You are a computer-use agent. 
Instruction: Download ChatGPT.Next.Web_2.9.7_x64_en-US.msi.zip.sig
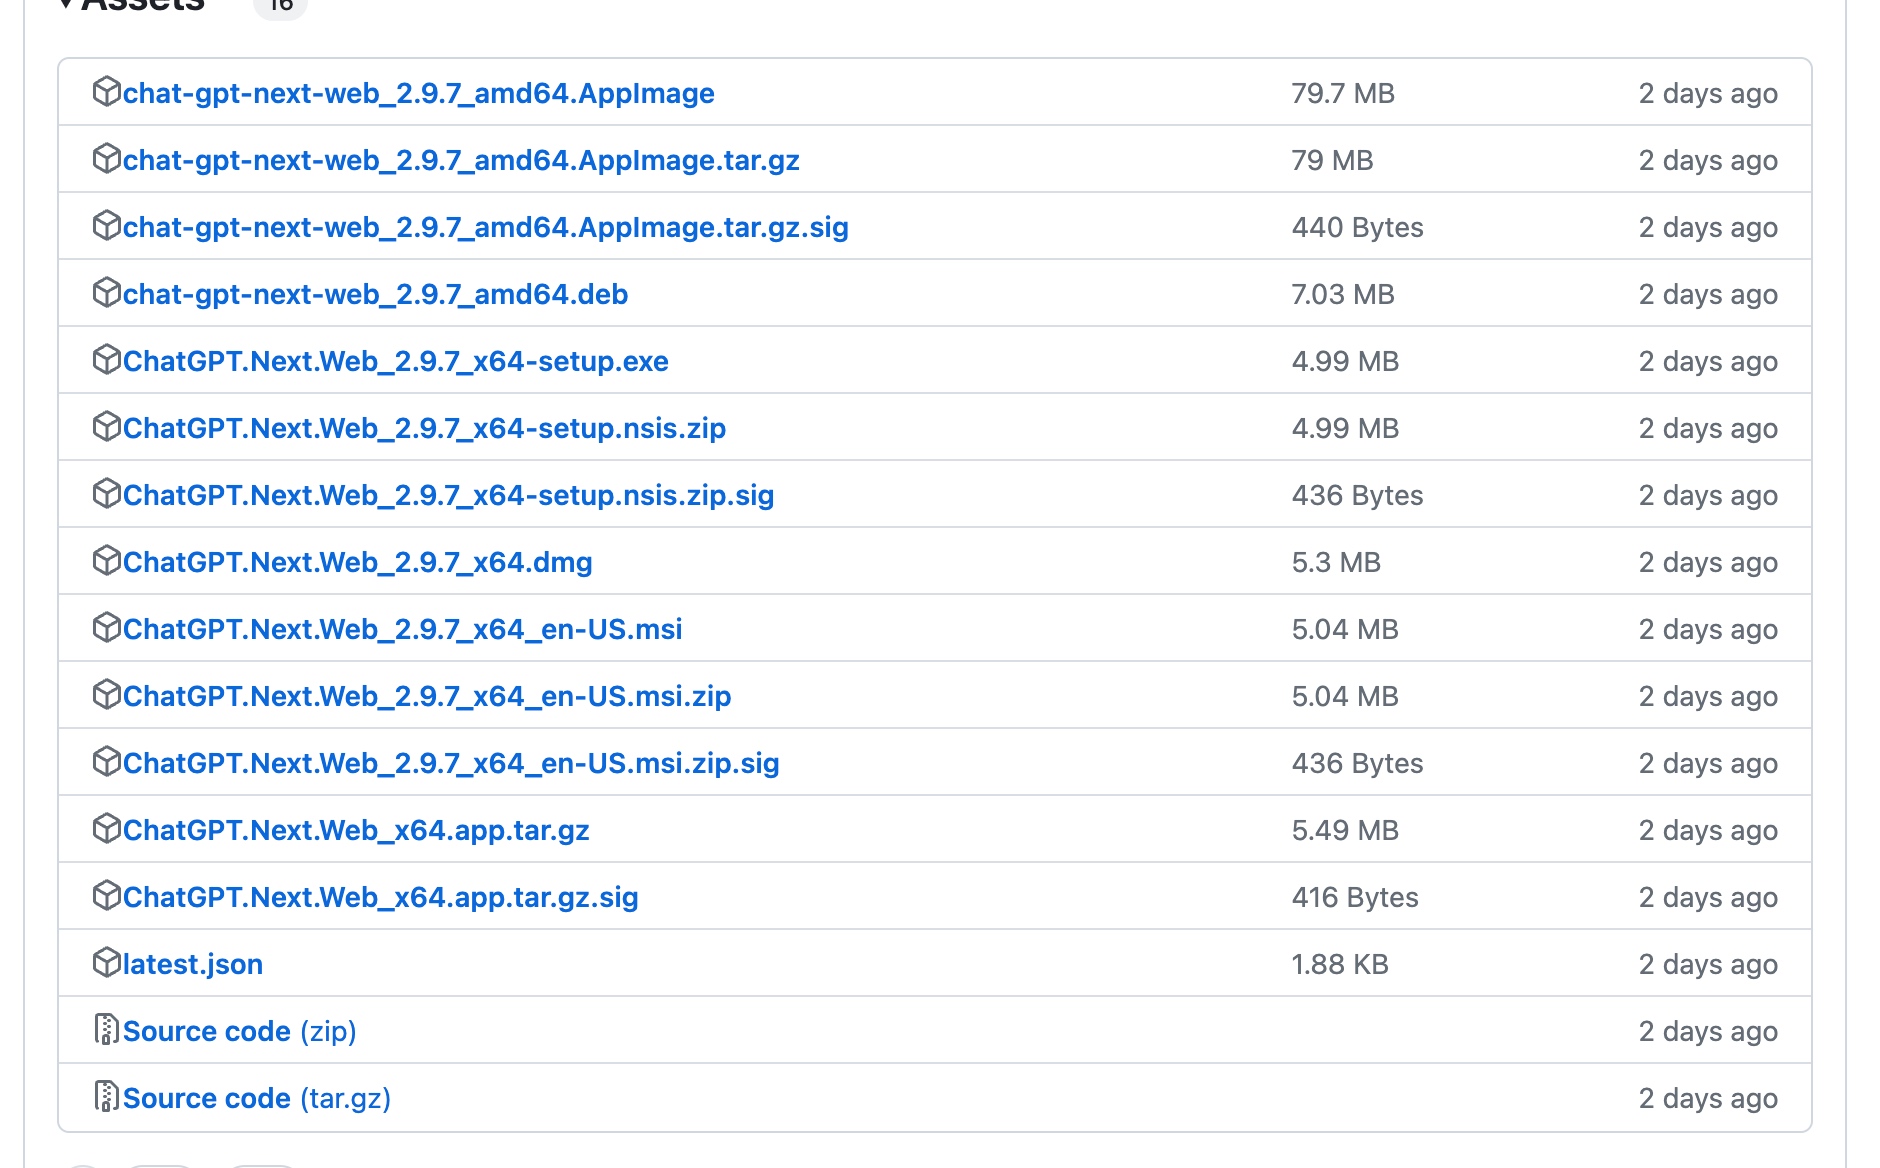click(x=451, y=763)
